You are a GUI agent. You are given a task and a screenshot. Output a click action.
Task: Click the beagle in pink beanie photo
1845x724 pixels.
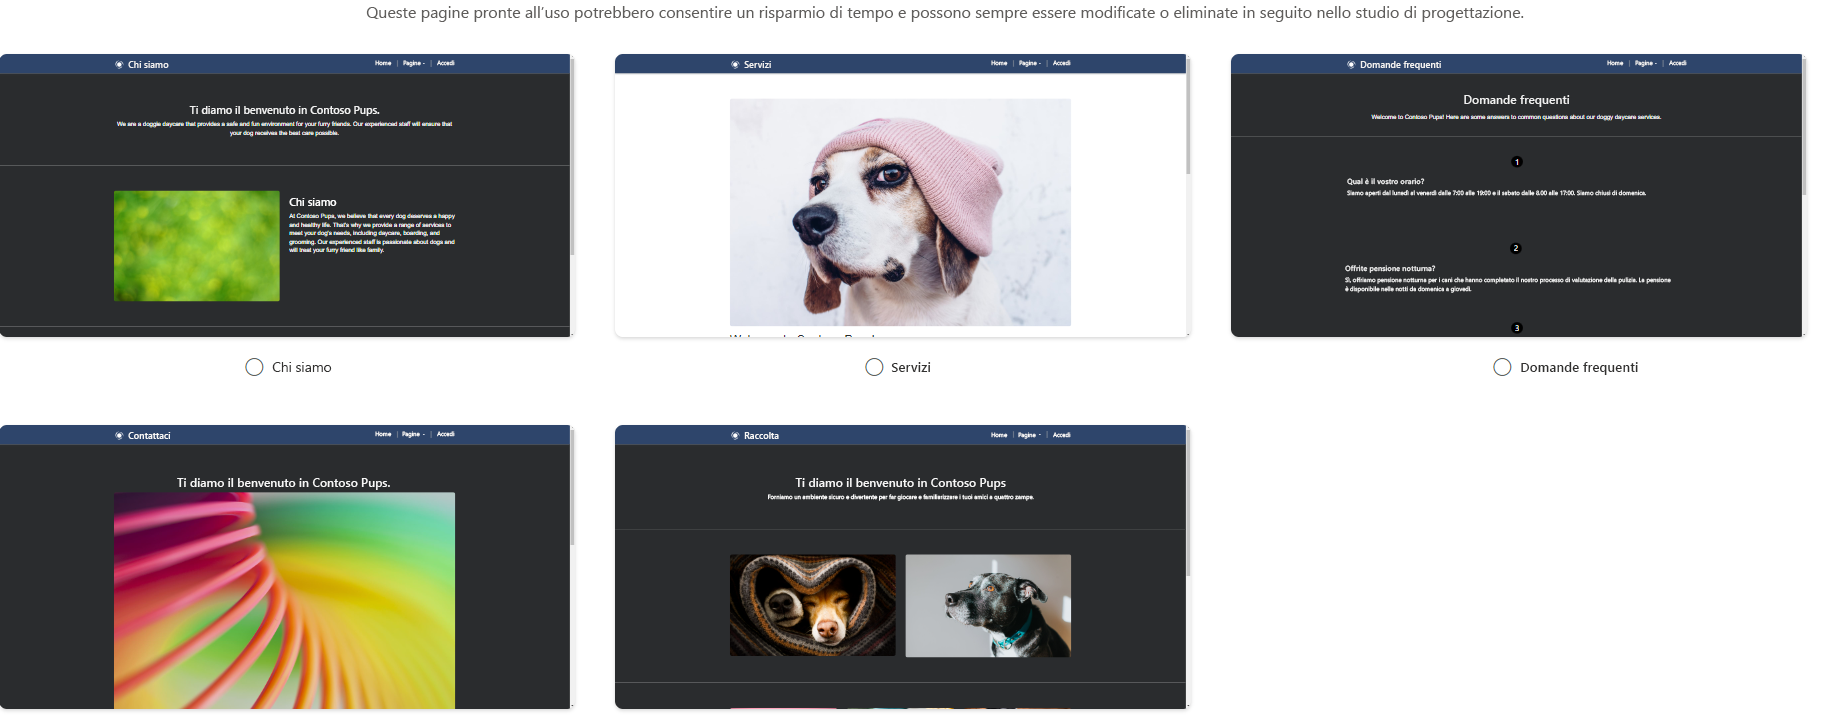[900, 212]
